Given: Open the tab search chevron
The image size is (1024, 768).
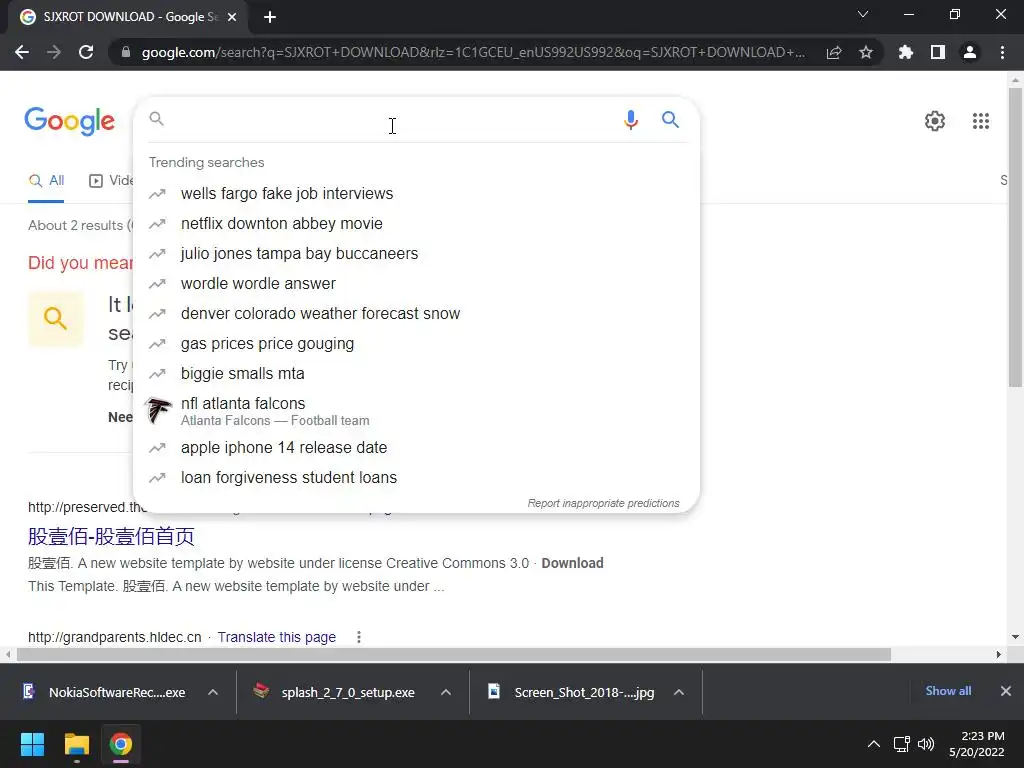Looking at the screenshot, I should pyautogui.click(x=863, y=14).
